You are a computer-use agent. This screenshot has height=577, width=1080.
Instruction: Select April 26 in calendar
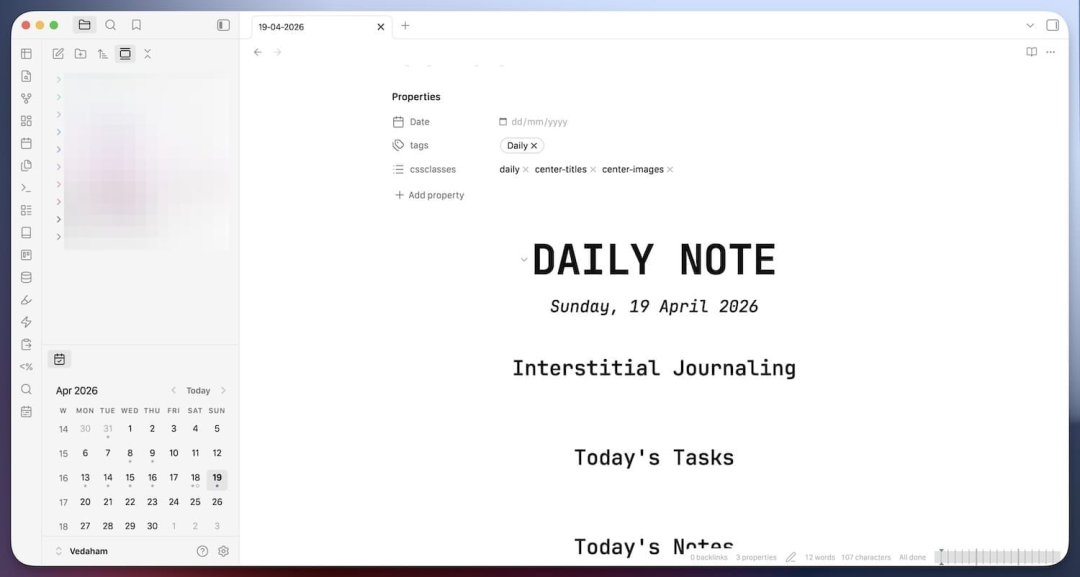tap(217, 502)
